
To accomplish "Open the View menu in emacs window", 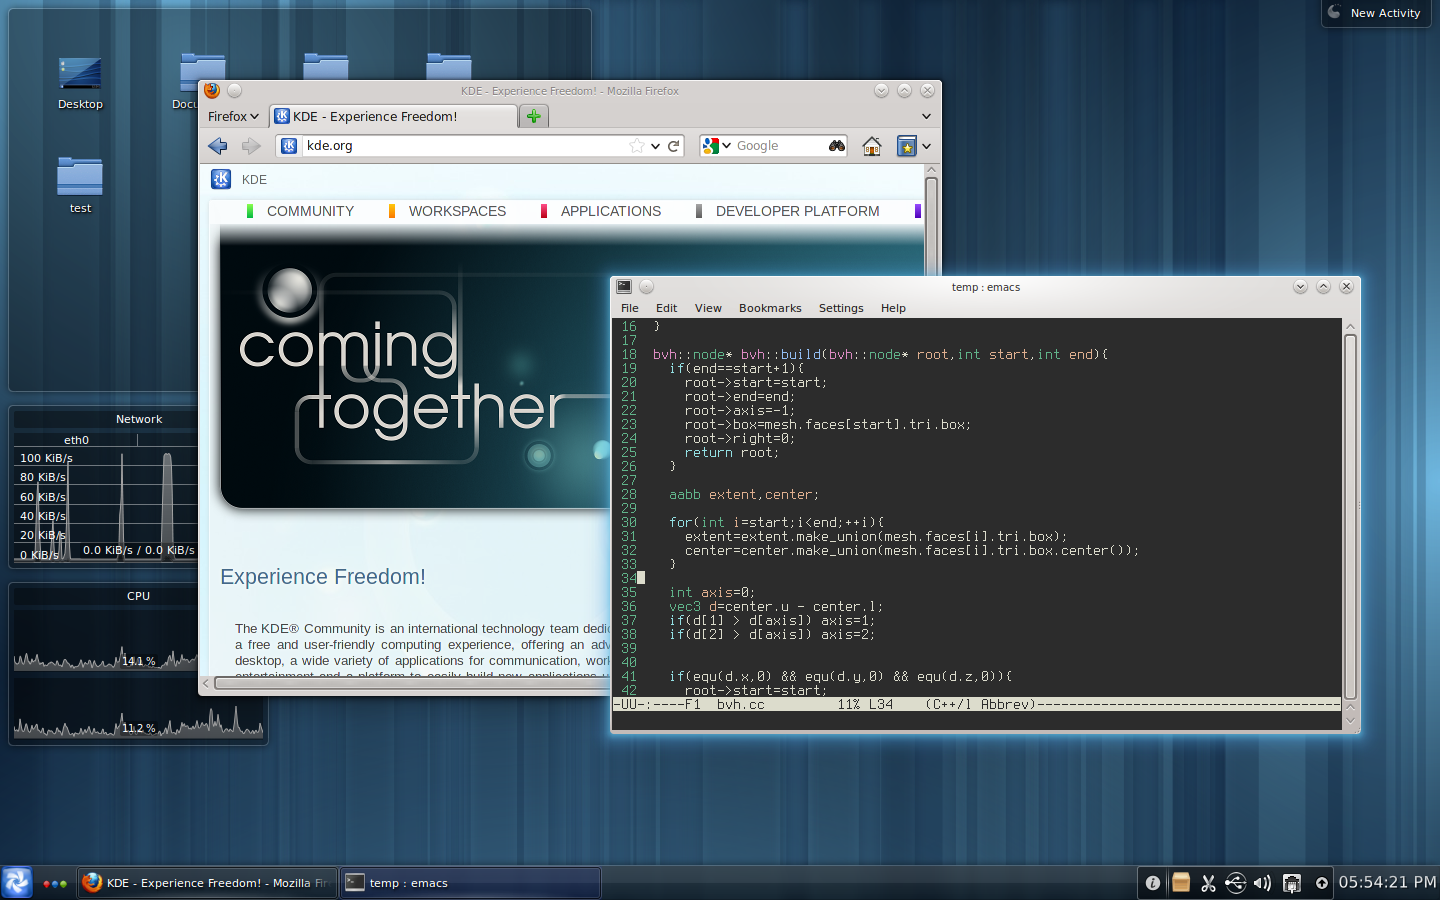I will (x=708, y=308).
